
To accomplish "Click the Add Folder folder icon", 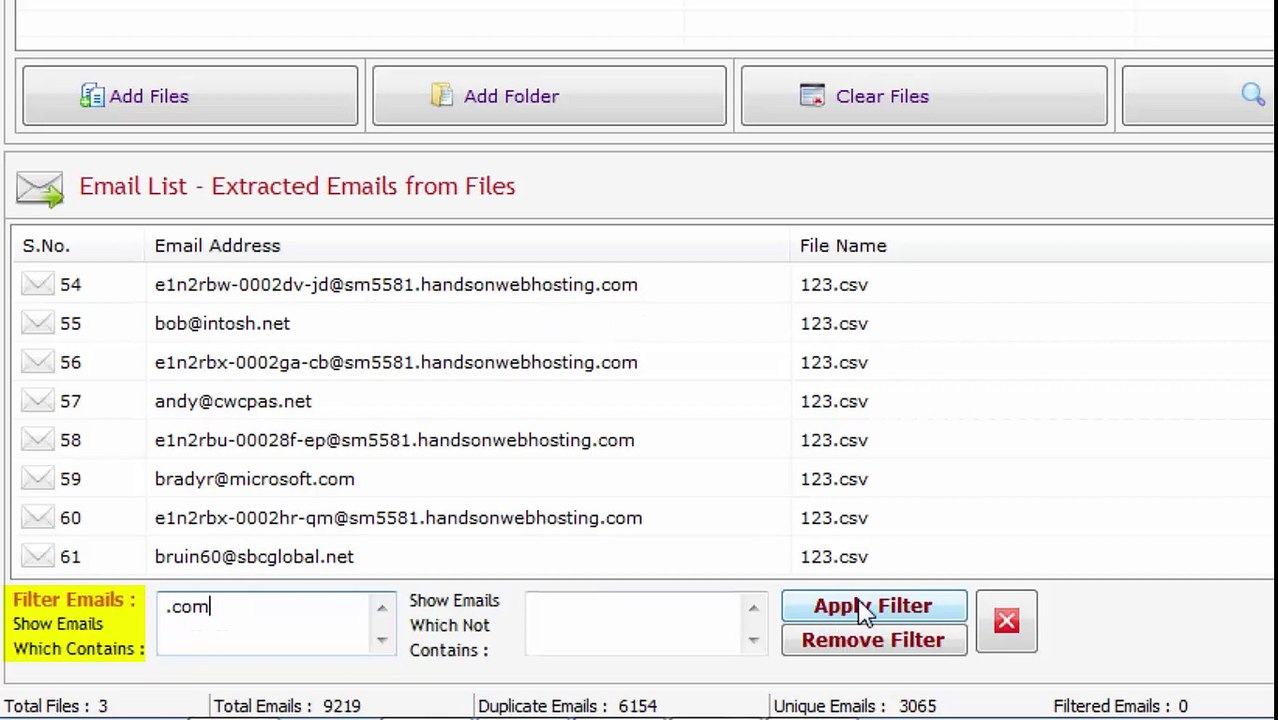I will point(442,96).
